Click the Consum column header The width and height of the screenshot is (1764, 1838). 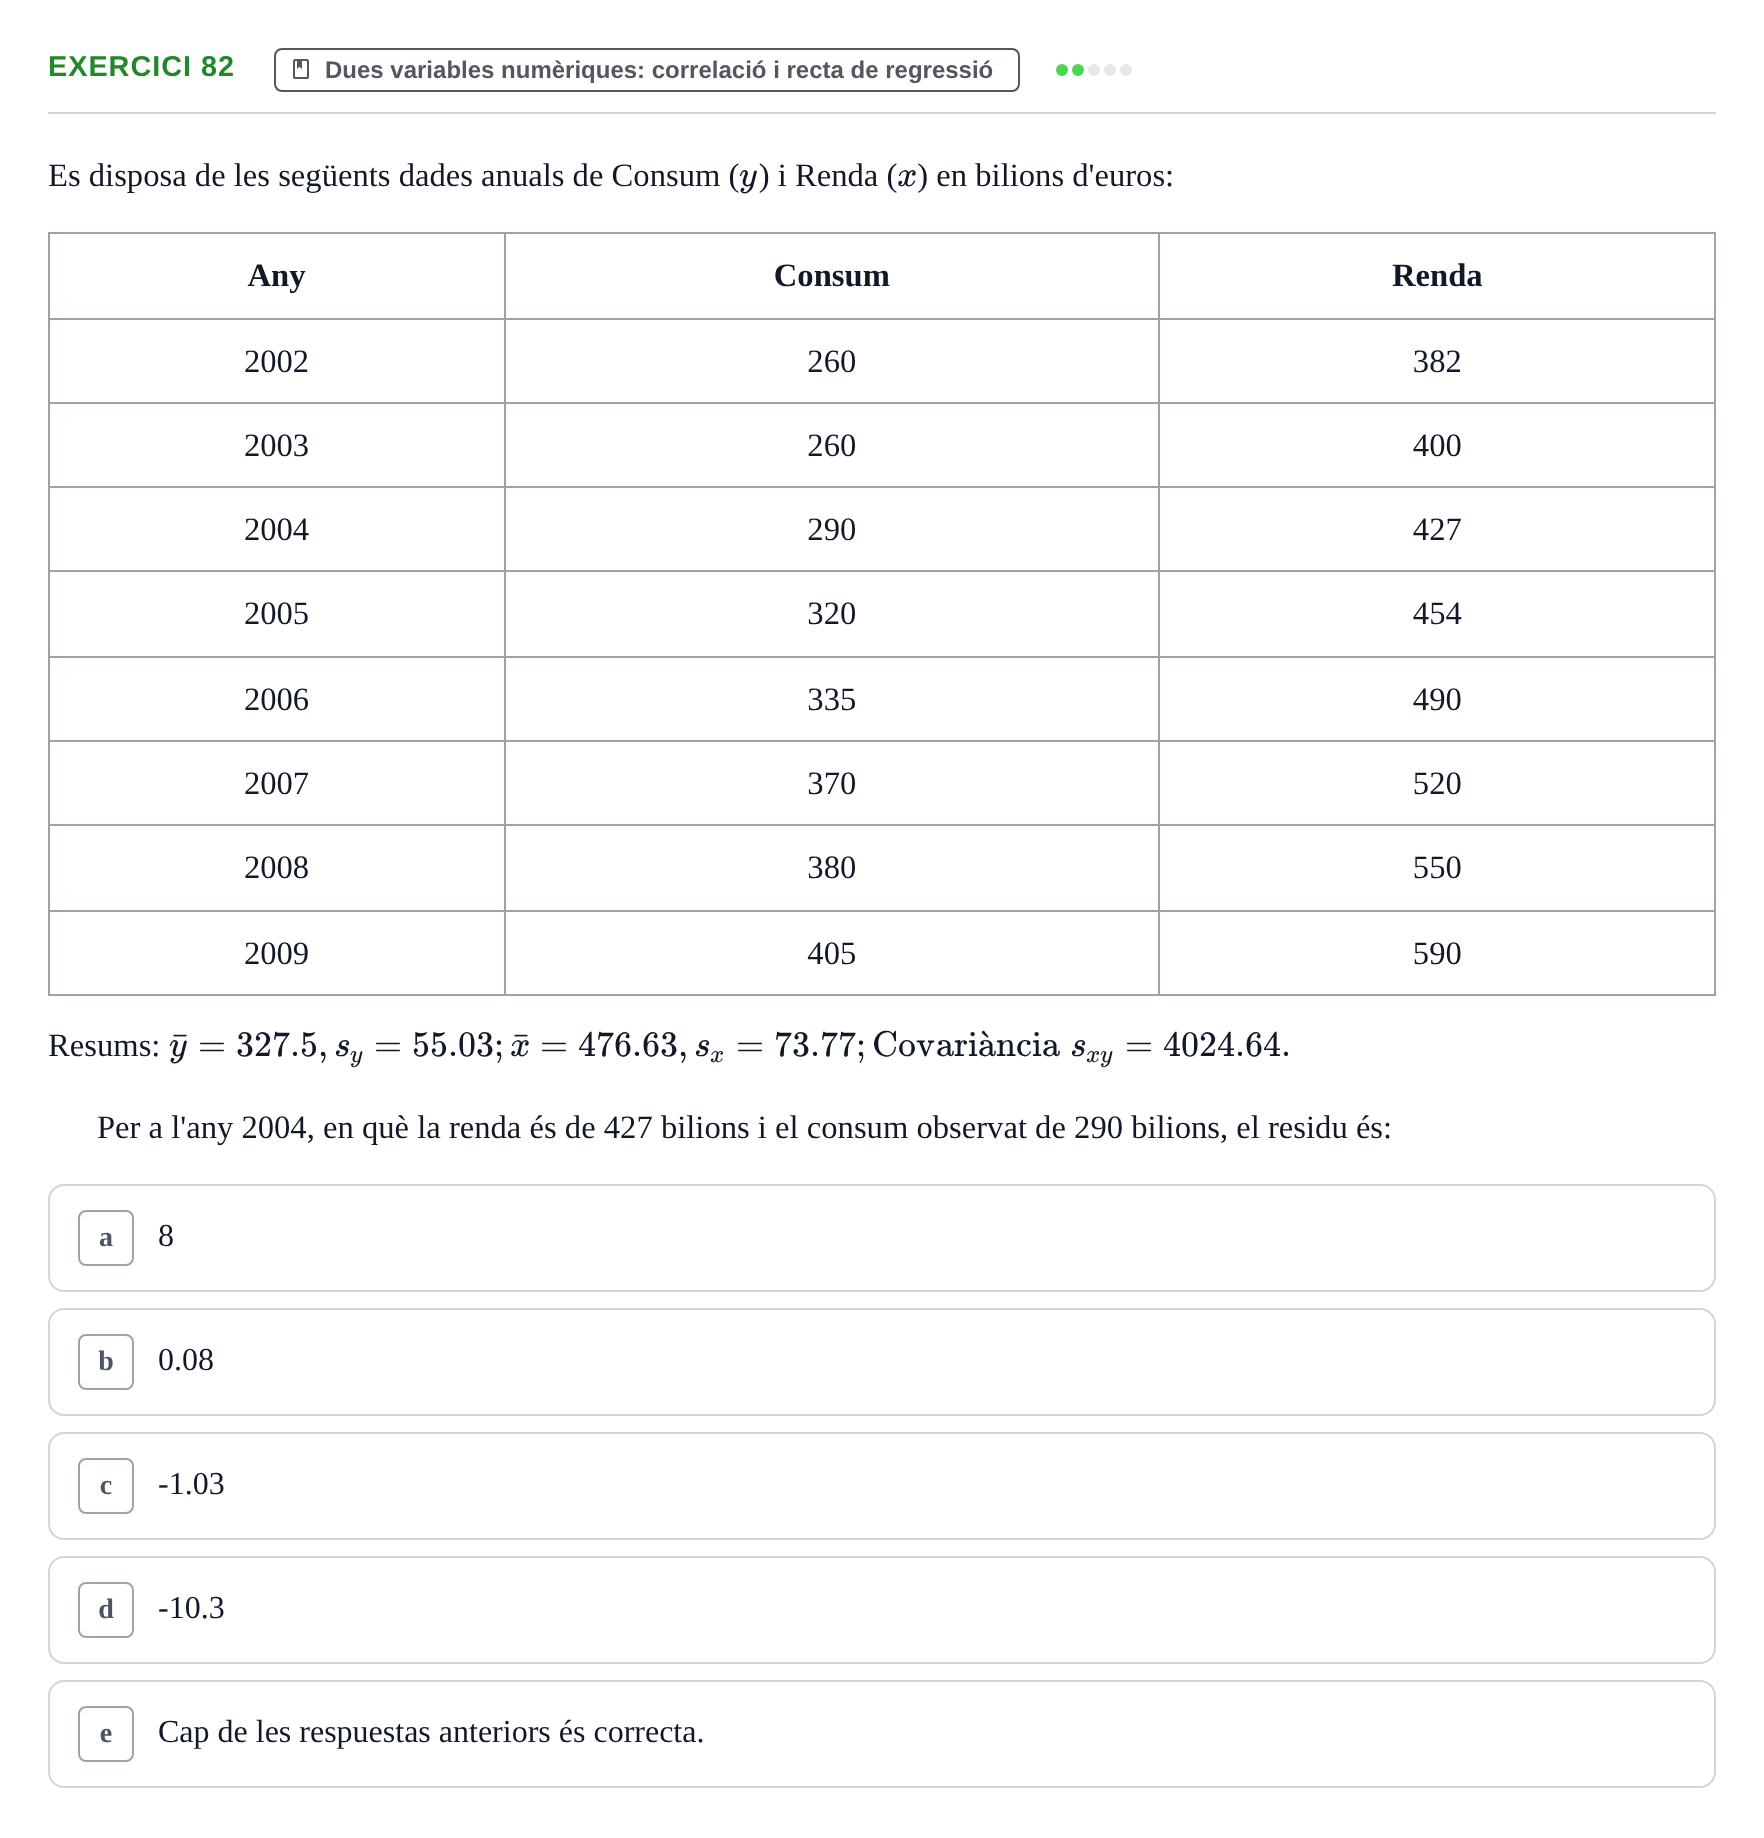(832, 276)
